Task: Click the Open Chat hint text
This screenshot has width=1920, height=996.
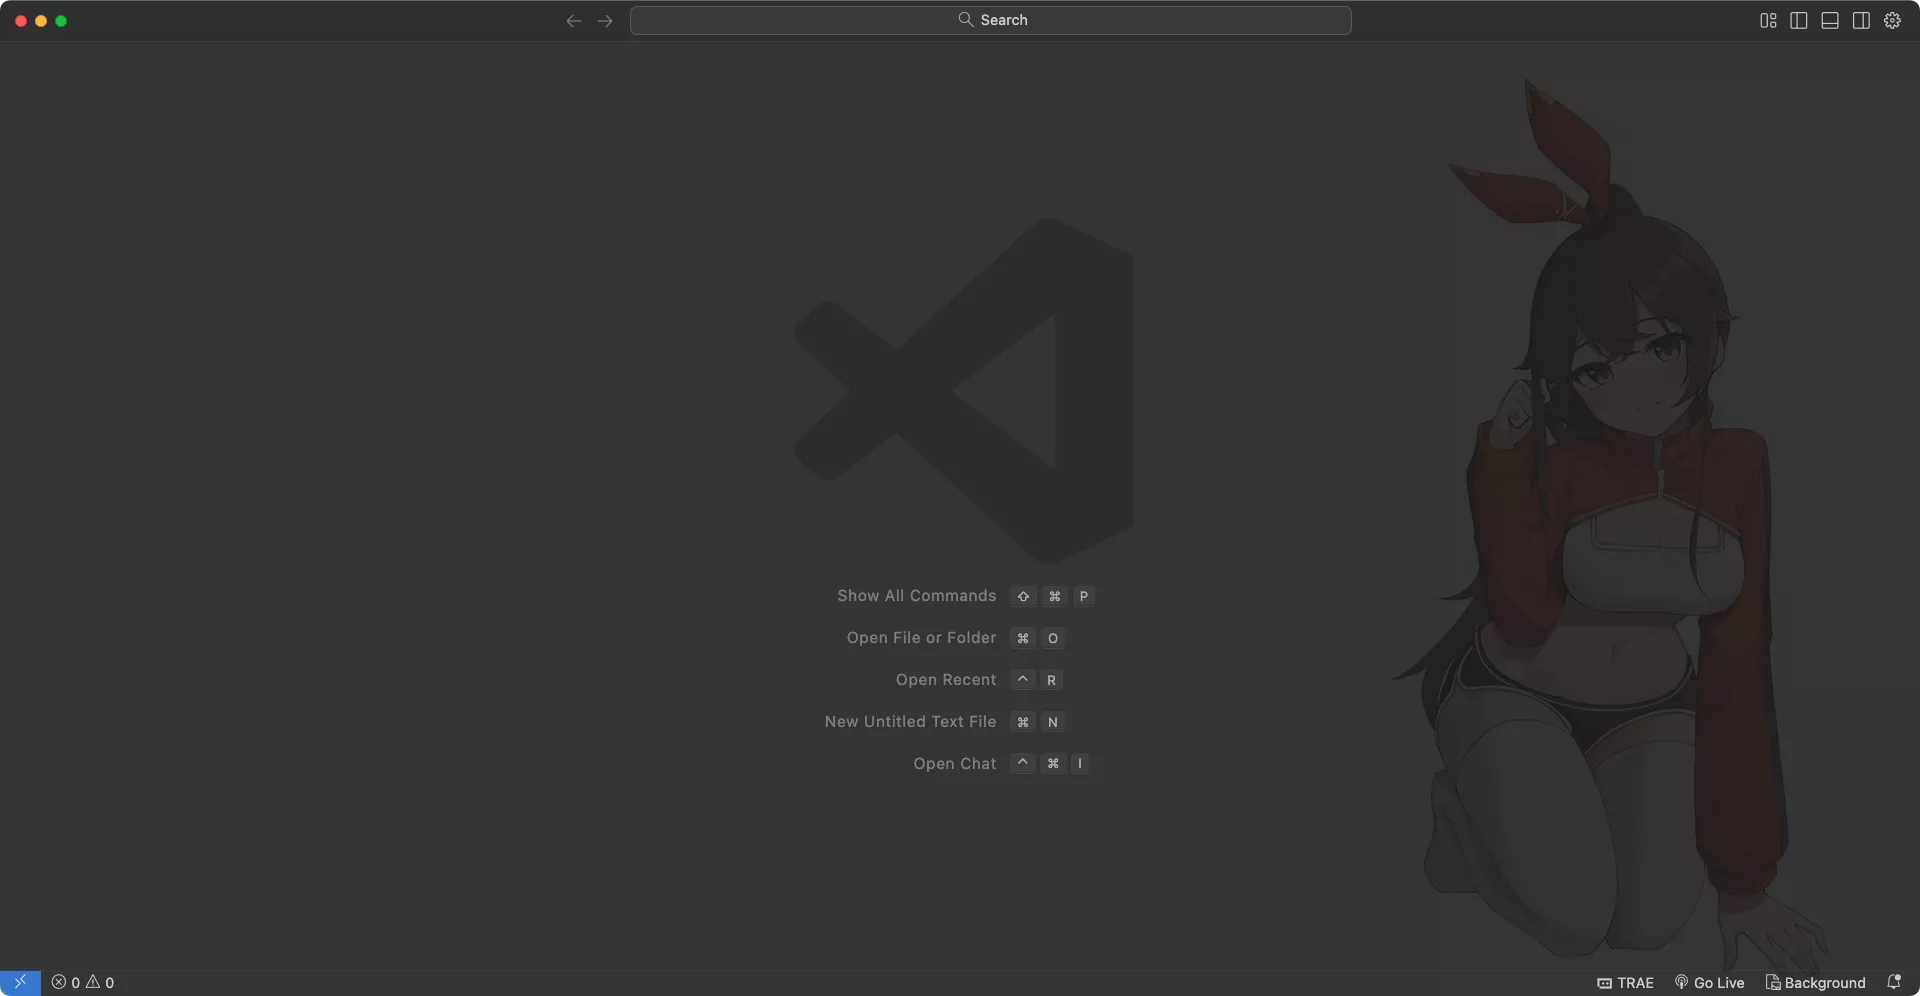Action: 954,764
